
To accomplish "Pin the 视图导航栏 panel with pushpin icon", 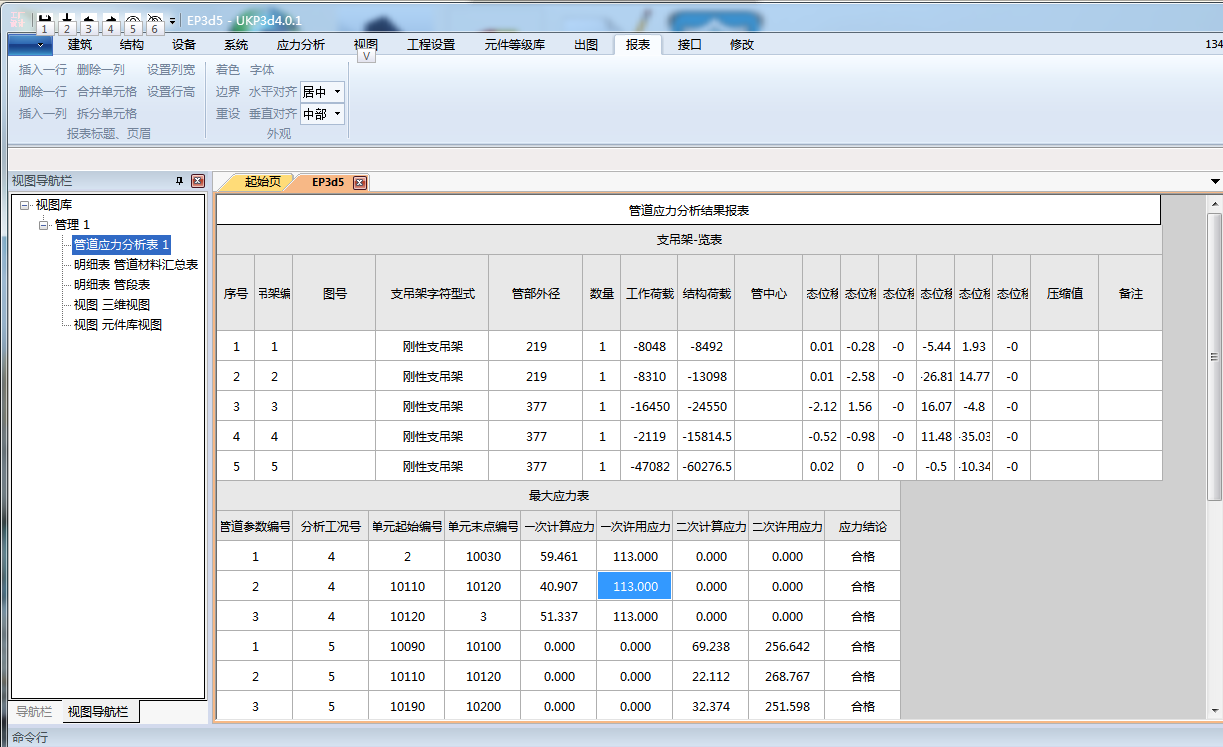I will point(179,181).
